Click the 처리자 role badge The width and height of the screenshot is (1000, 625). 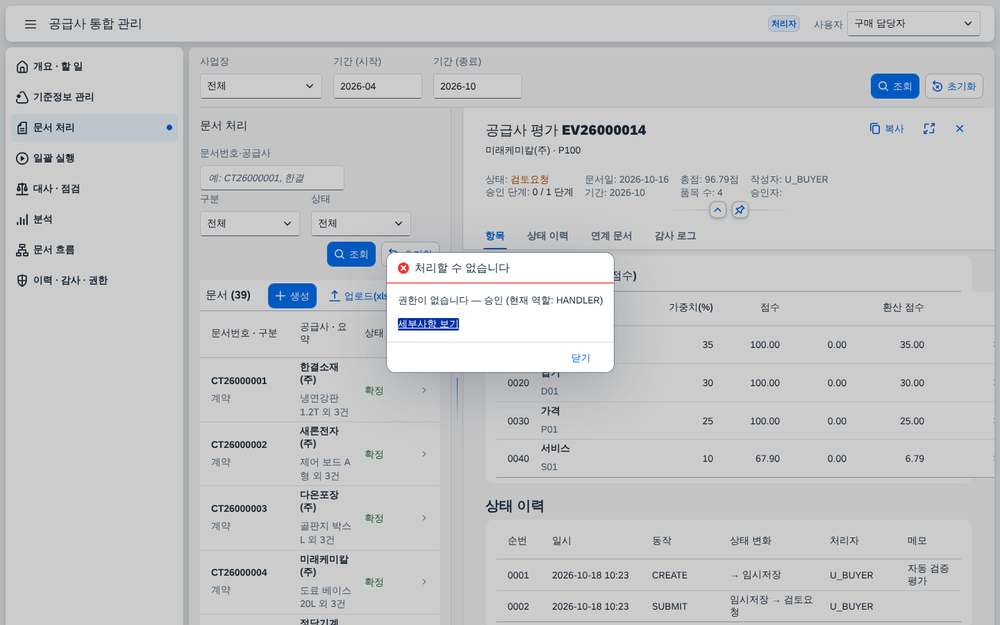(783, 24)
